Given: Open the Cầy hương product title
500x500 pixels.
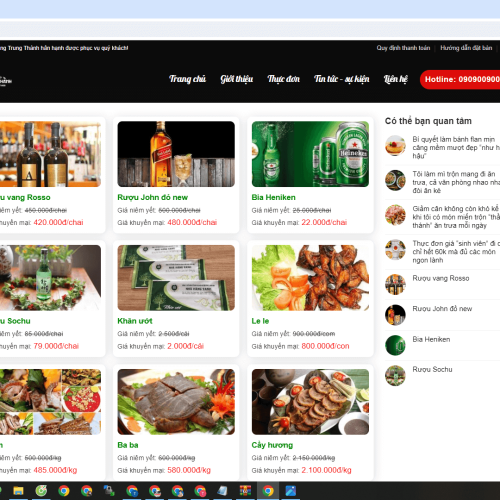Looking at the screenshot, I should [x=272, y=445].
